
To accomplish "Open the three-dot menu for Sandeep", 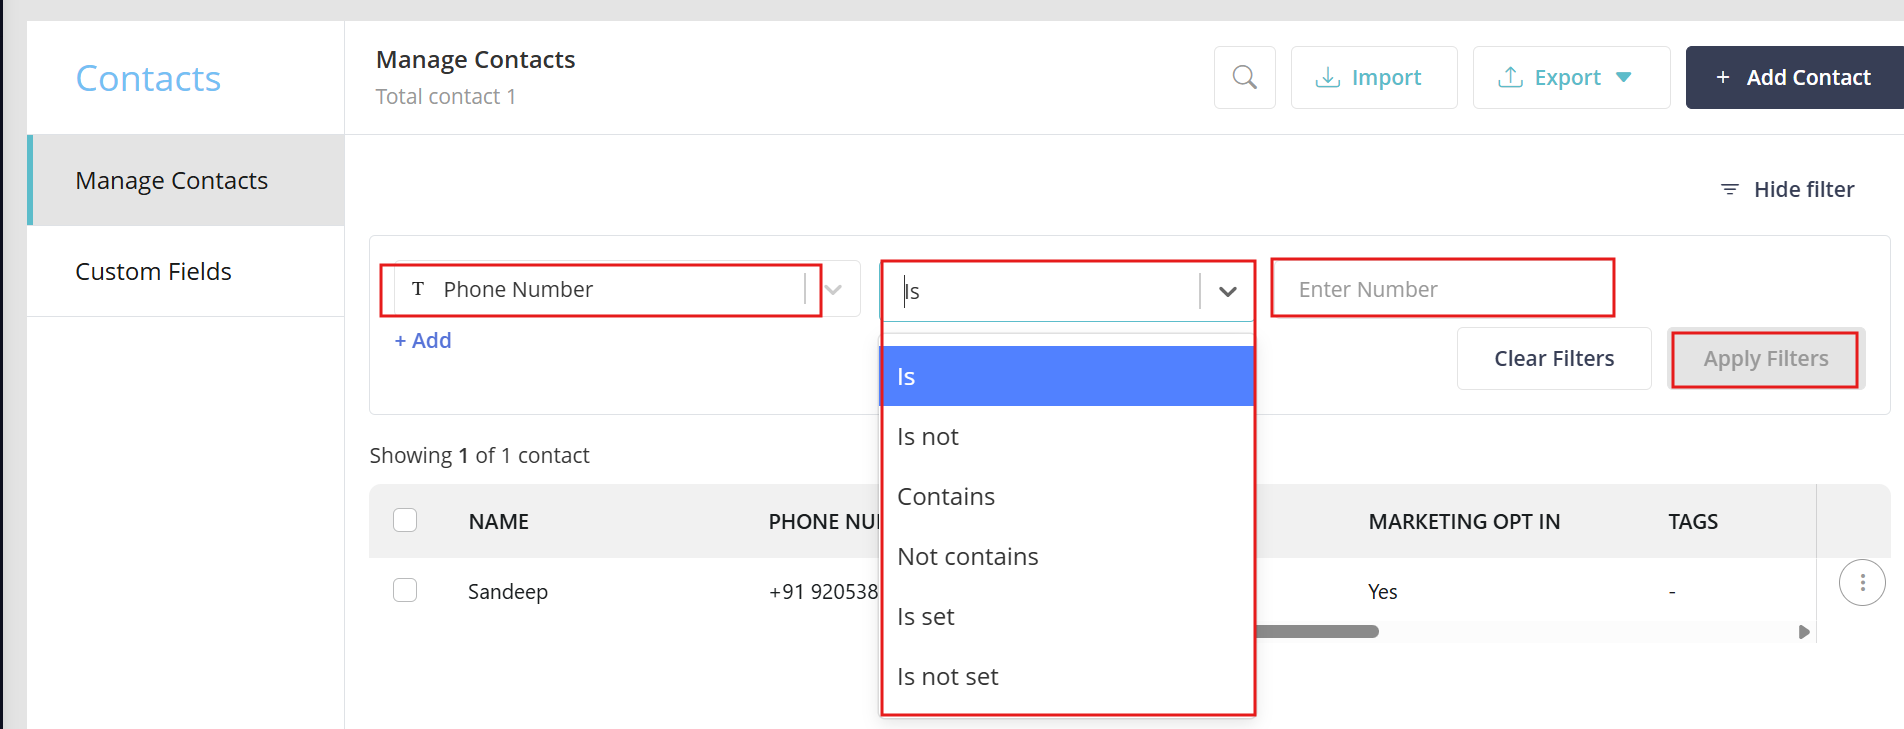I will [1861, 582].
